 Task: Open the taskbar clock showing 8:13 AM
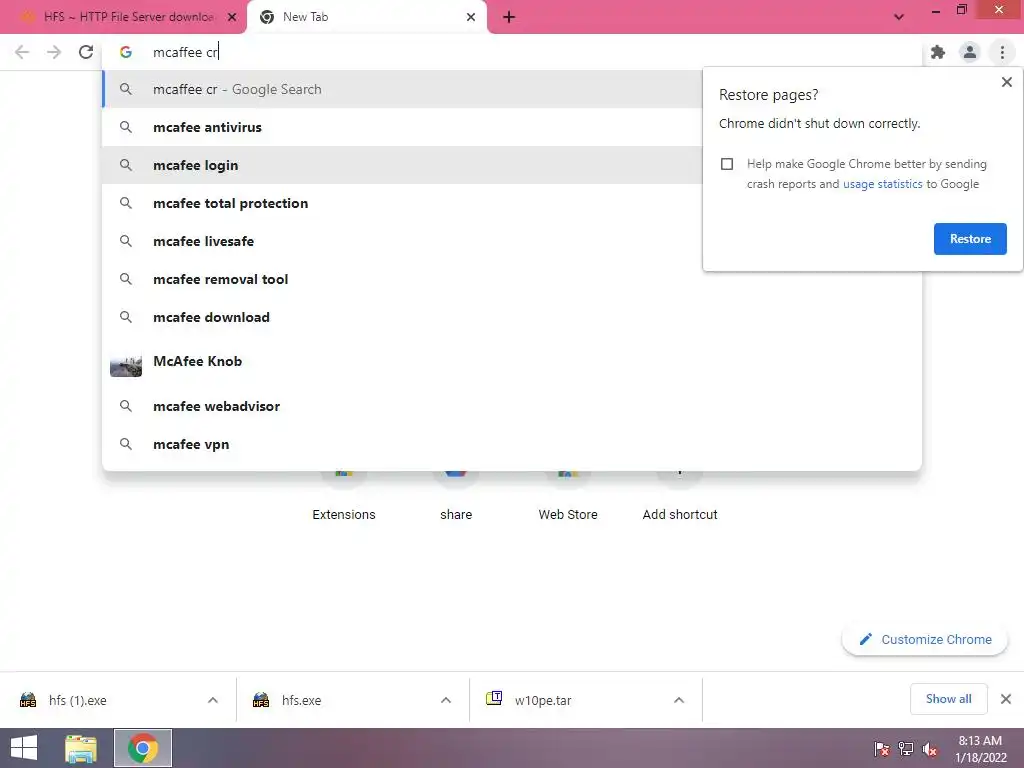(x=981, y=749)
